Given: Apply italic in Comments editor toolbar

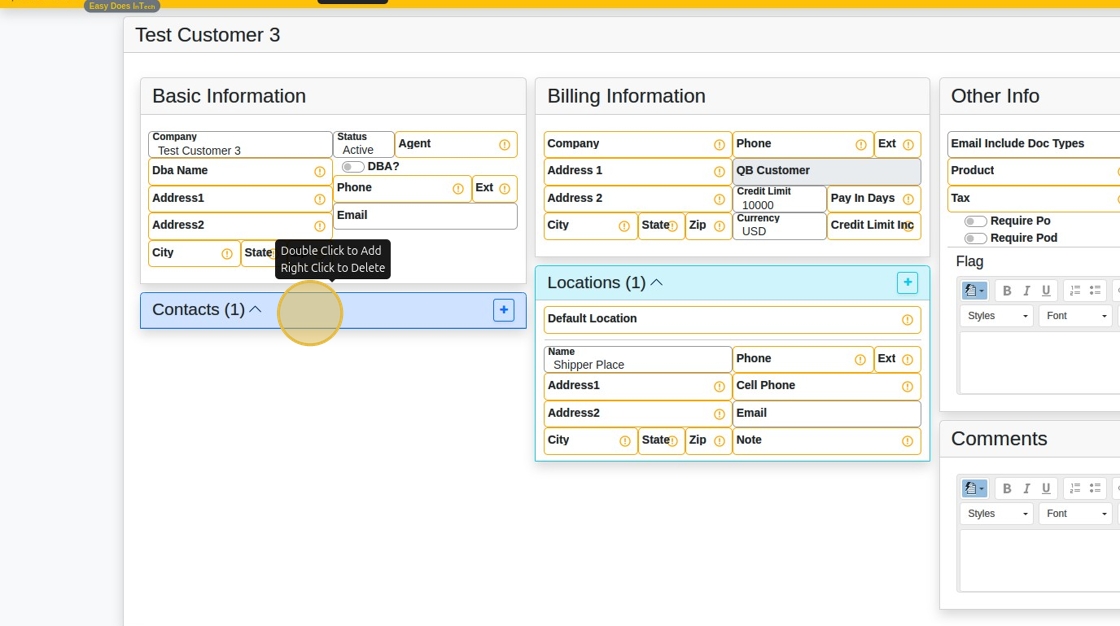Looking at the screenshot, I should (x=1026, y=489).
